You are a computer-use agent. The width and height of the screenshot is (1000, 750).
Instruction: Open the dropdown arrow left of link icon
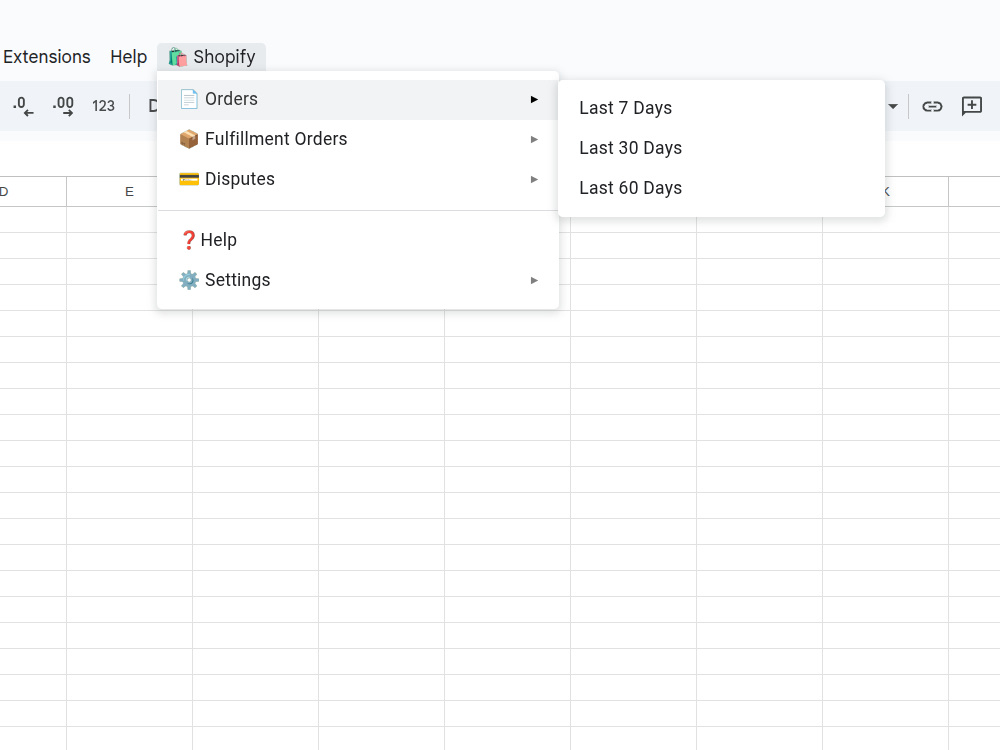pos(893,107)
